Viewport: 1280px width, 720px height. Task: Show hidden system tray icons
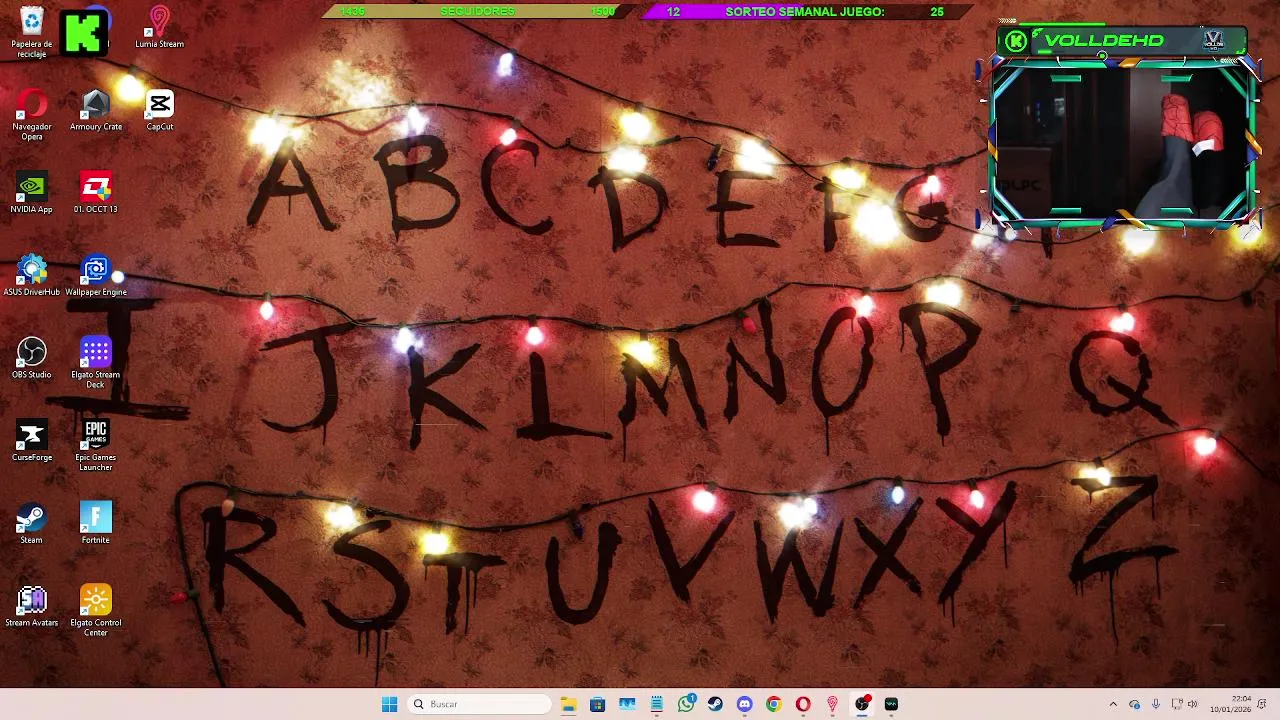tap(1113, 704)
